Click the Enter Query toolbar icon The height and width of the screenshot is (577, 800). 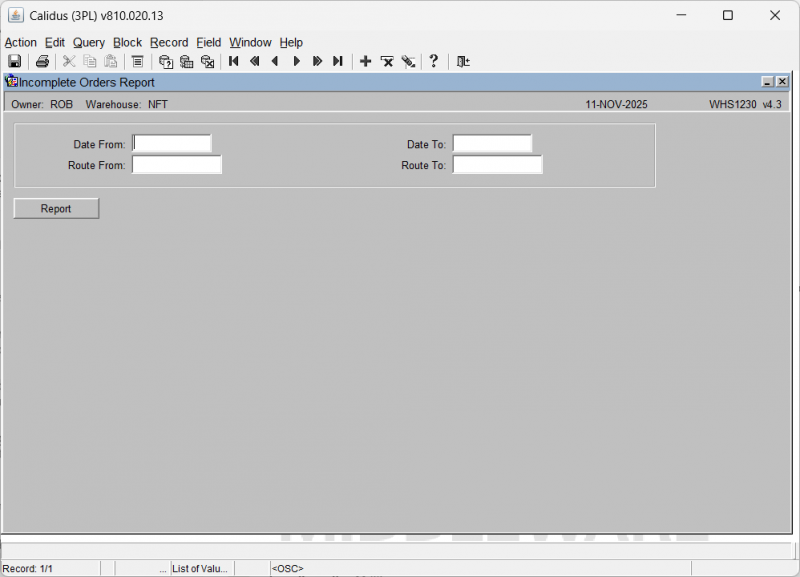click(166, 62)
